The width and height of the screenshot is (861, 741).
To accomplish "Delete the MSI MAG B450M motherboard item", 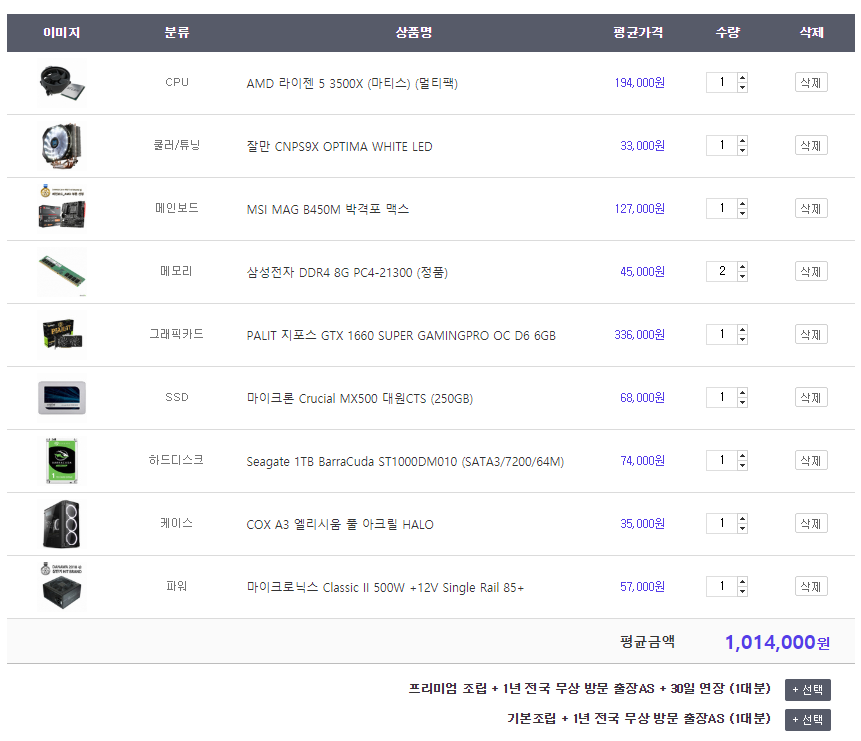I will [811, 208].
